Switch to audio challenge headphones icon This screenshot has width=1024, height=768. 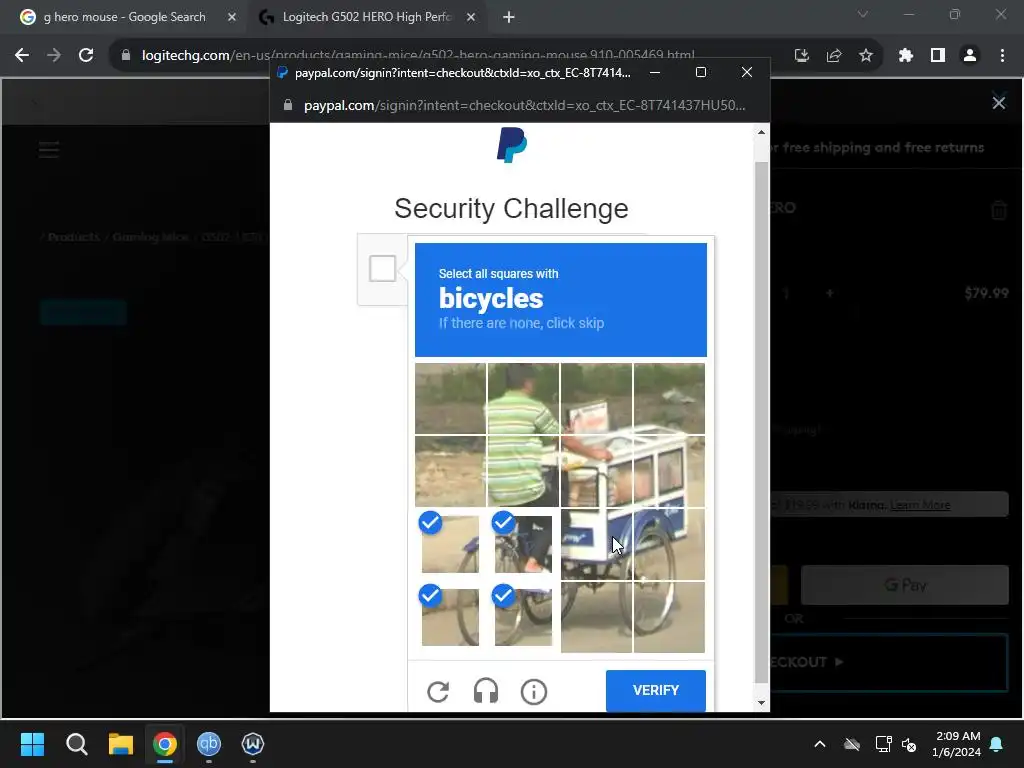click(486, 691)
